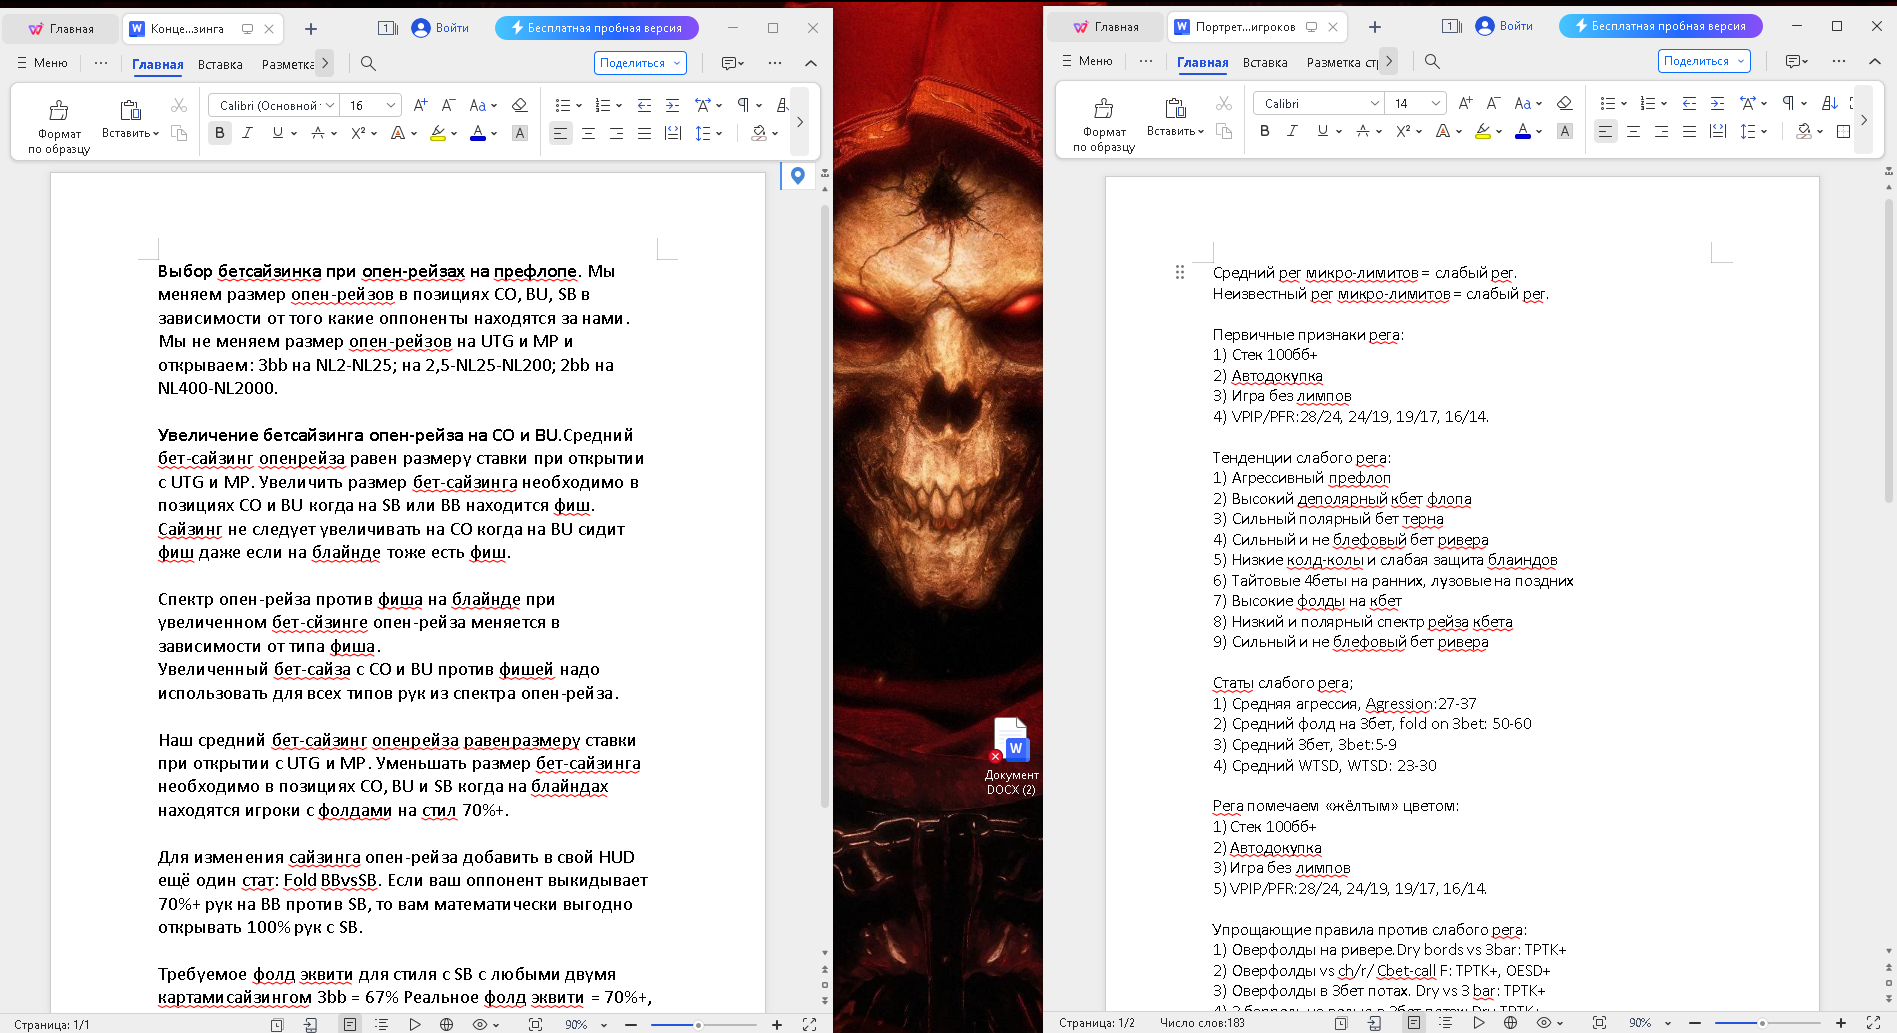Click Войти in left window
The height and width of the screenshot is (1033, 1897).
pos(441,28)
